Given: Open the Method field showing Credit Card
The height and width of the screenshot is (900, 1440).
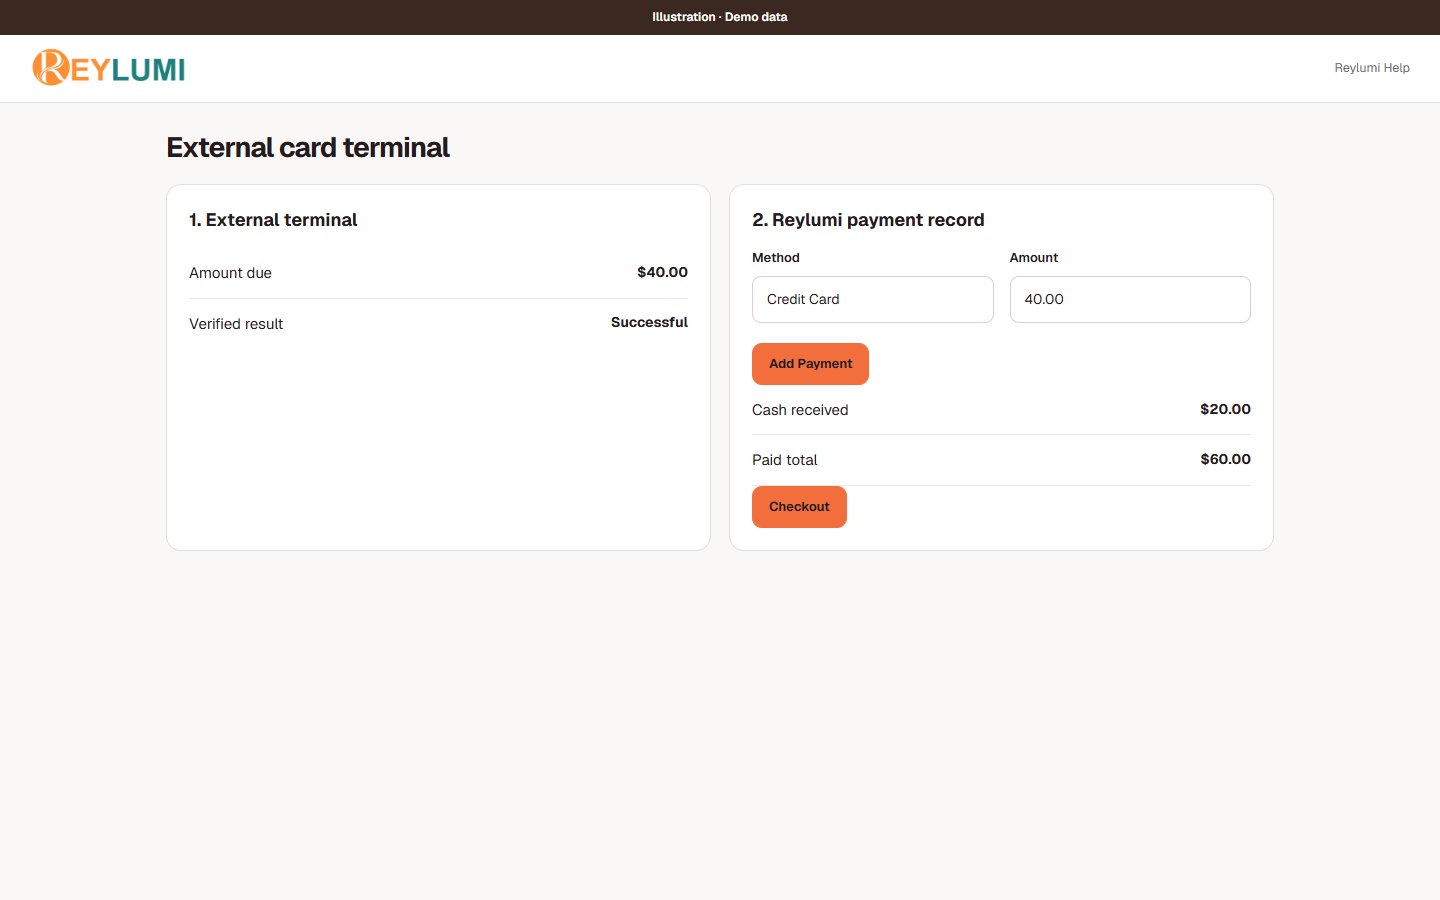Looking at the screenshot, I should point(873,299).
